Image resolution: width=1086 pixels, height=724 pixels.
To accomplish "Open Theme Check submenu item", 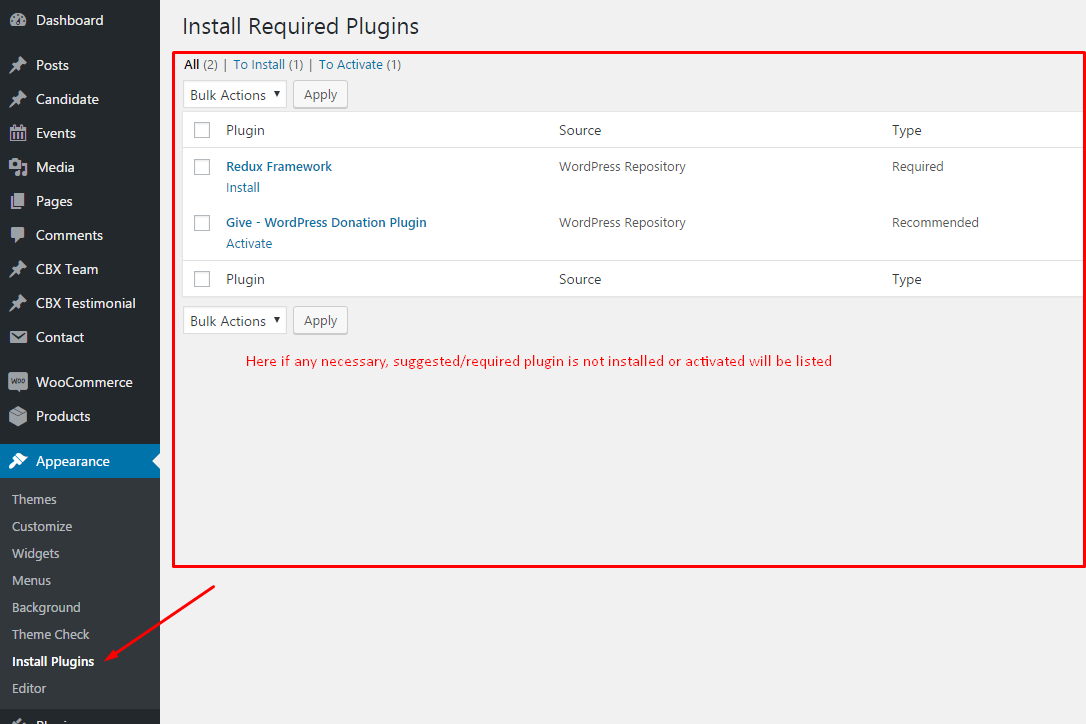I will click(51, 635).
